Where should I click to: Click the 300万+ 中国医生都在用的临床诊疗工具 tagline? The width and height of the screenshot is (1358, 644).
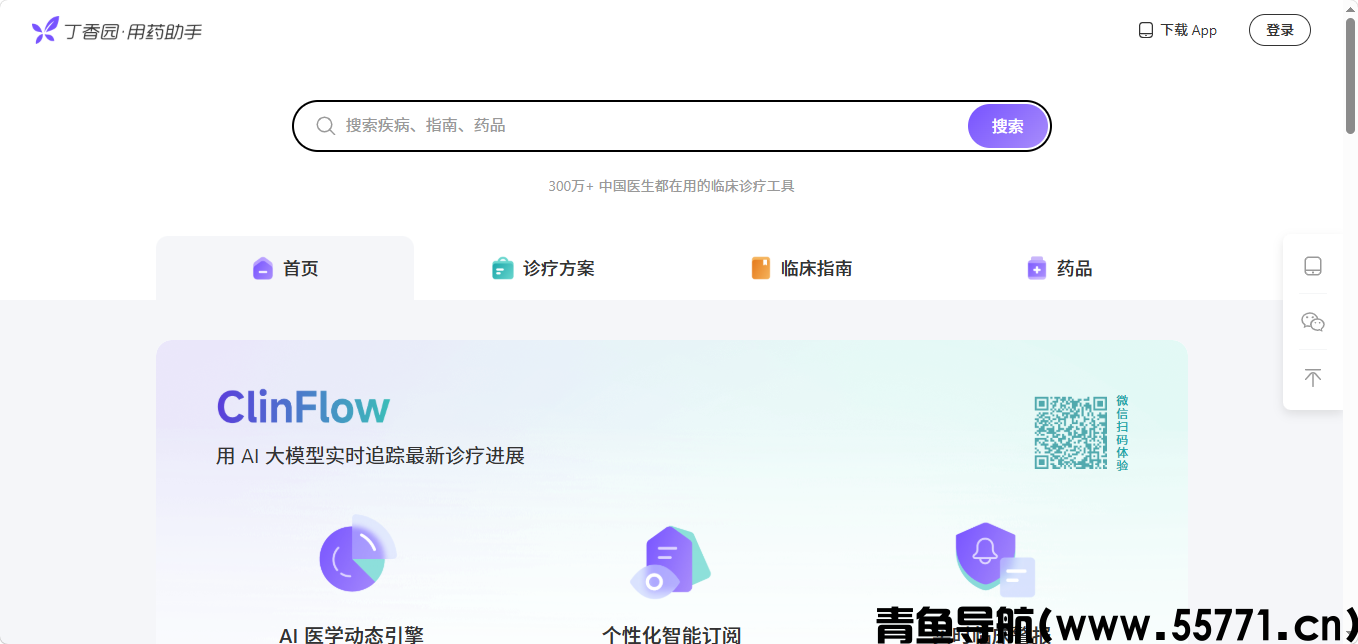(x=671, y=186)
